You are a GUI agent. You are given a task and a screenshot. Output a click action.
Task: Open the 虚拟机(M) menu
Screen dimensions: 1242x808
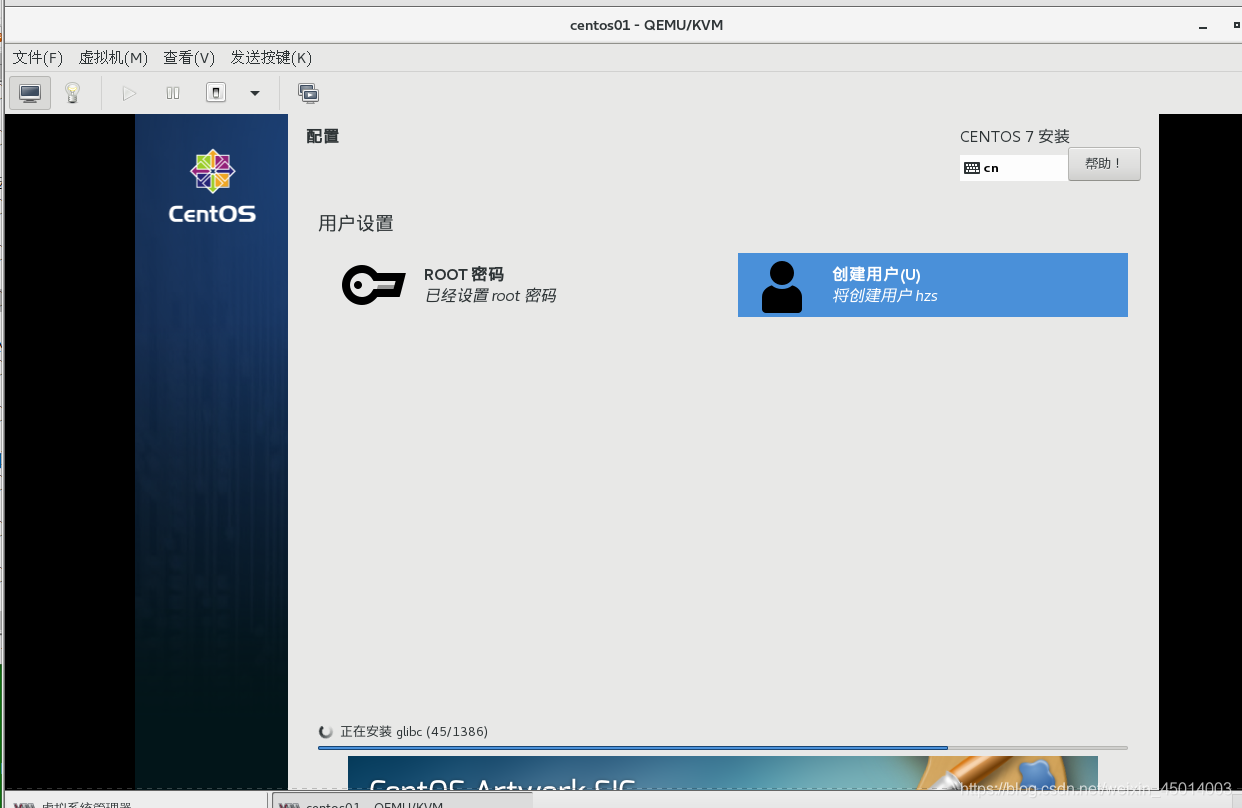pyautogui.click(x=113, y=58)
